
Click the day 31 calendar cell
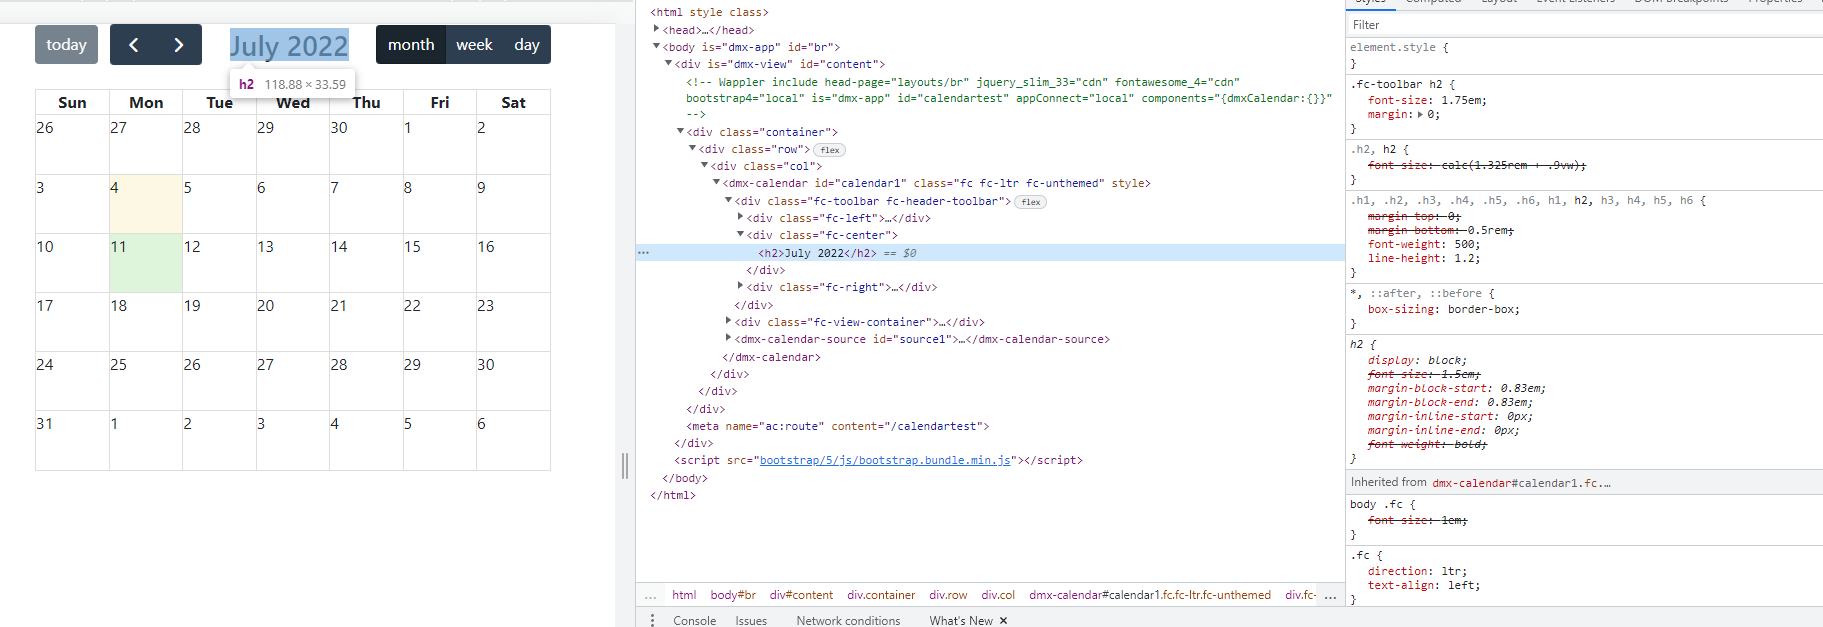pyautogui.click(x=72, y=440)
